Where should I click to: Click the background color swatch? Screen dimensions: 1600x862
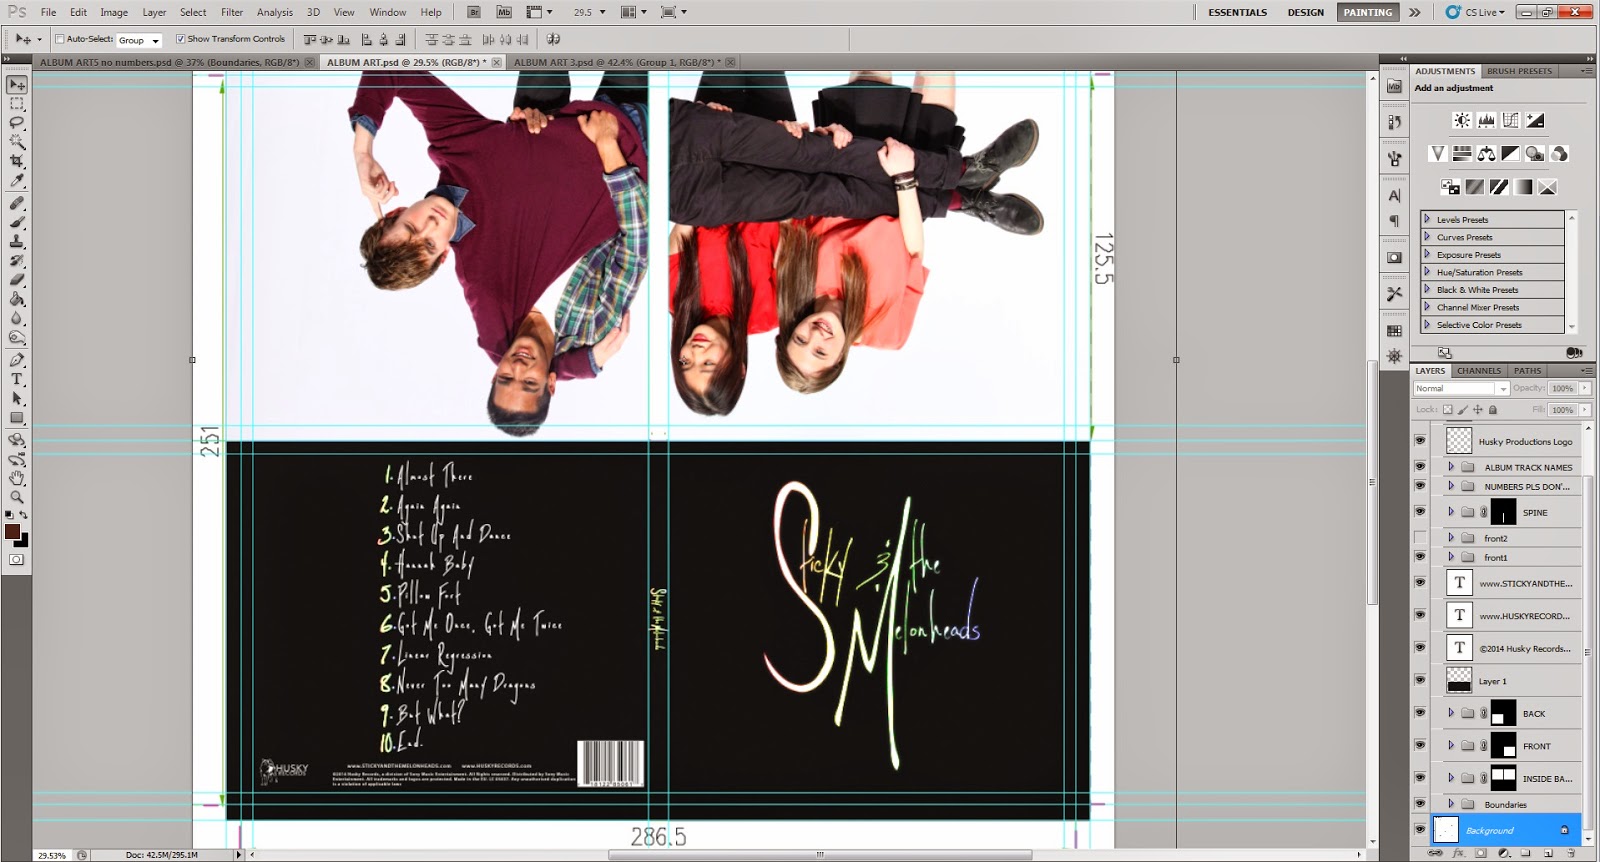point(24,542)
